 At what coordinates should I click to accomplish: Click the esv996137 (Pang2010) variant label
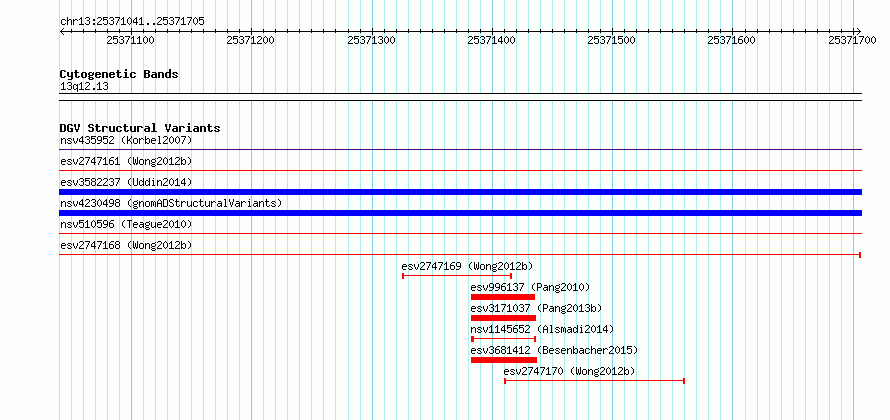coord(531,287)
